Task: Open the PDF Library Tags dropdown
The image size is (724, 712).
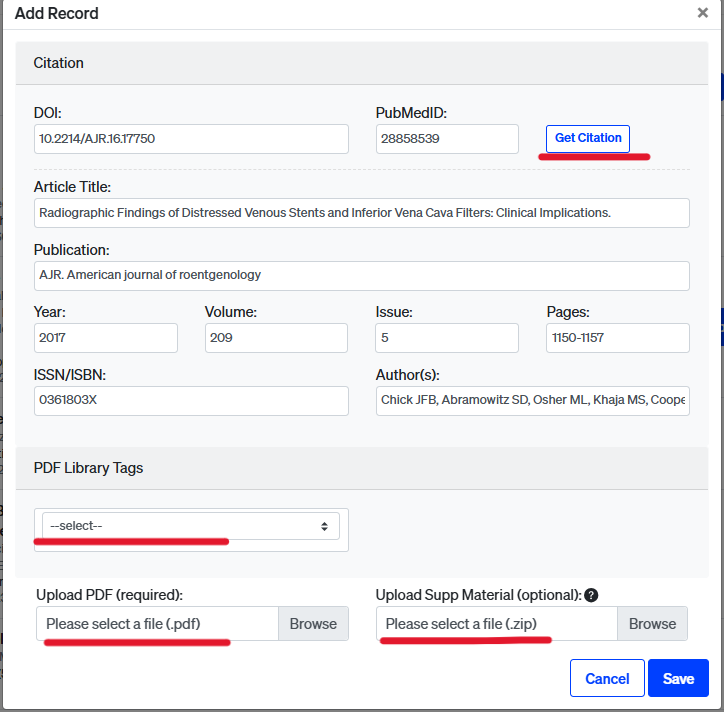Action: pos(190,526)
